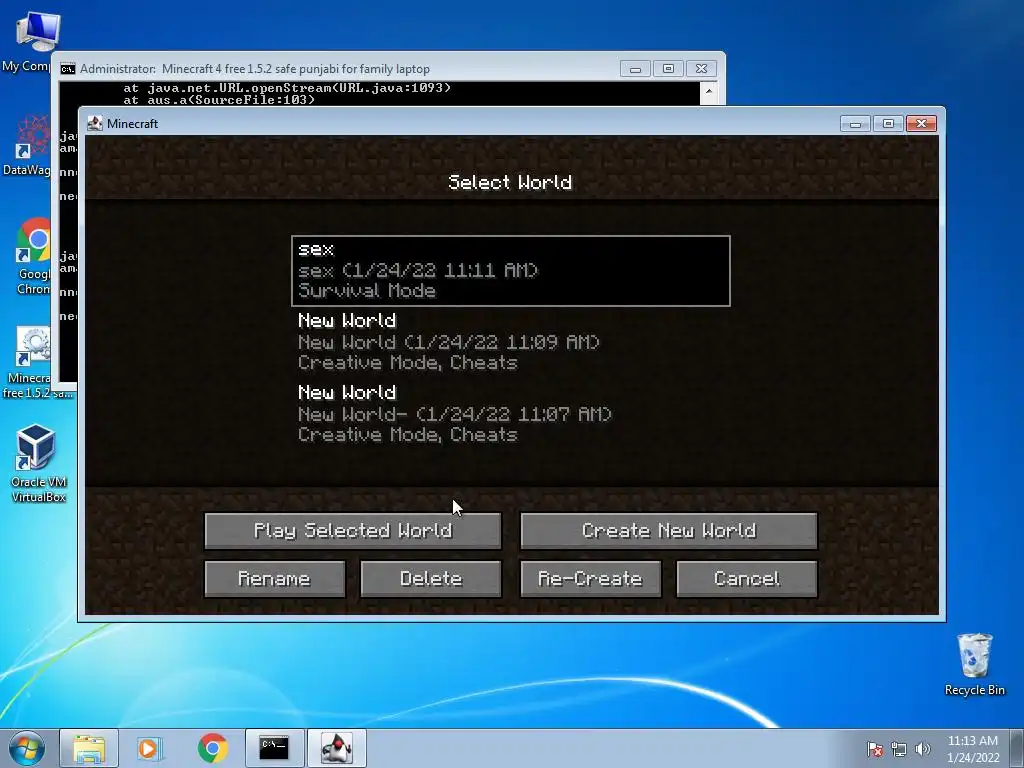Click the command prompt window title icon
The width and height of the screenshot is (1024, 768).
point(68,69)
